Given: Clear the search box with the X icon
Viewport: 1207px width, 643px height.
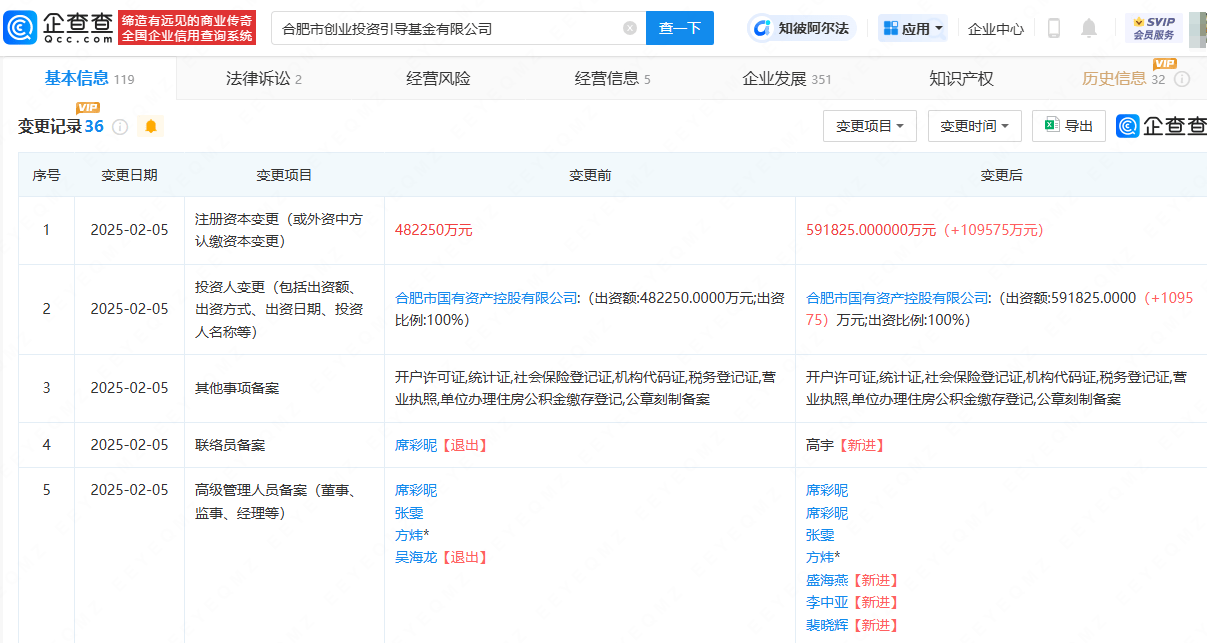Looking at the screenshot, I should point(630,28).
